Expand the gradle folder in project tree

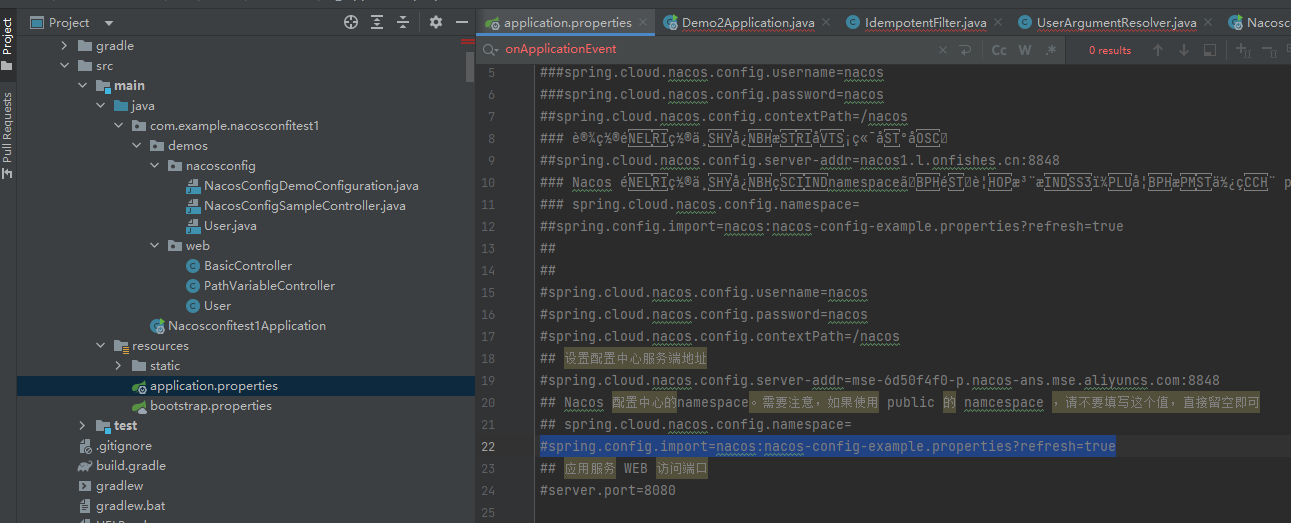(64, 46)
